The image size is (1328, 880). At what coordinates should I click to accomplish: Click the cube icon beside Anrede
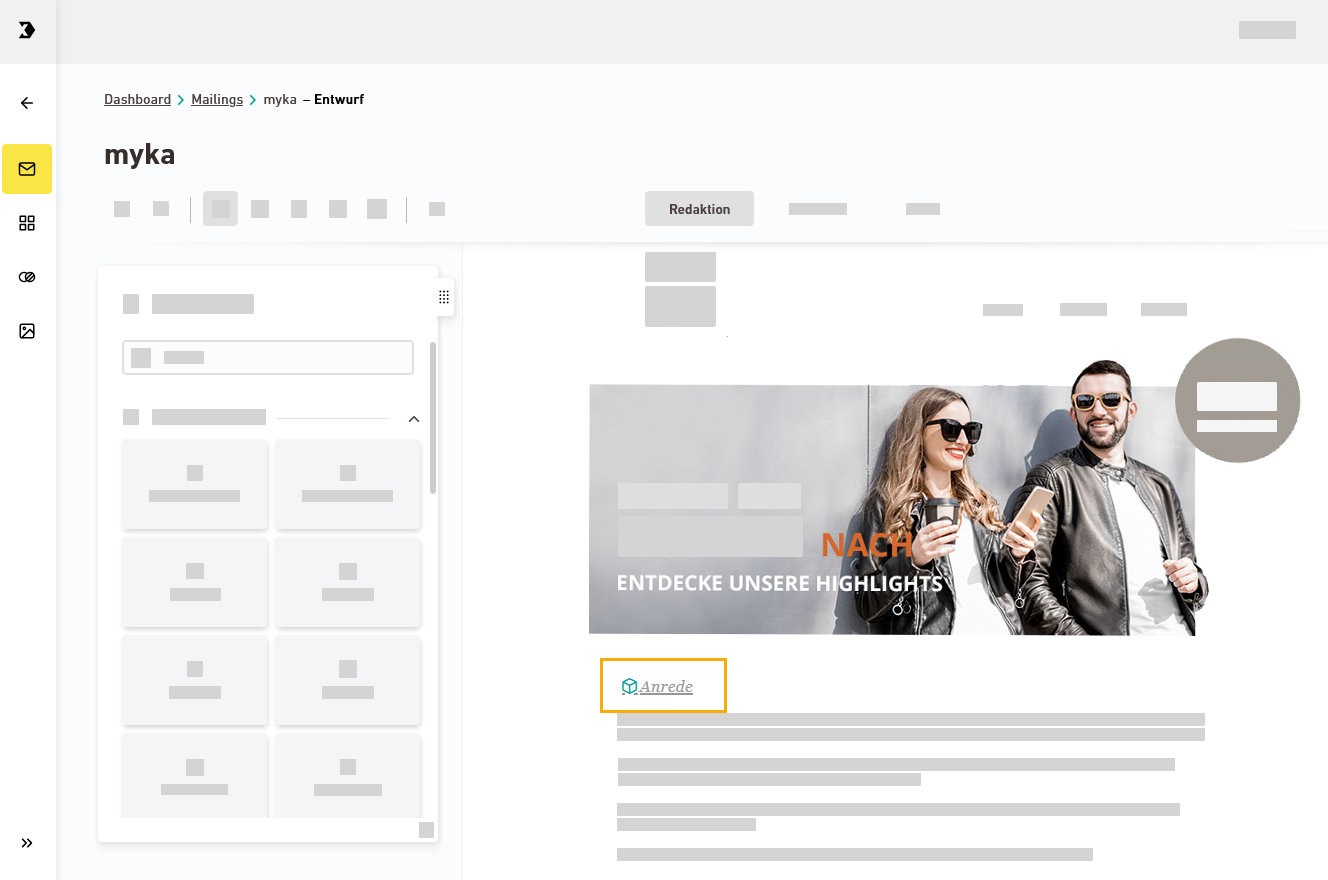click(x=629, y=686)
